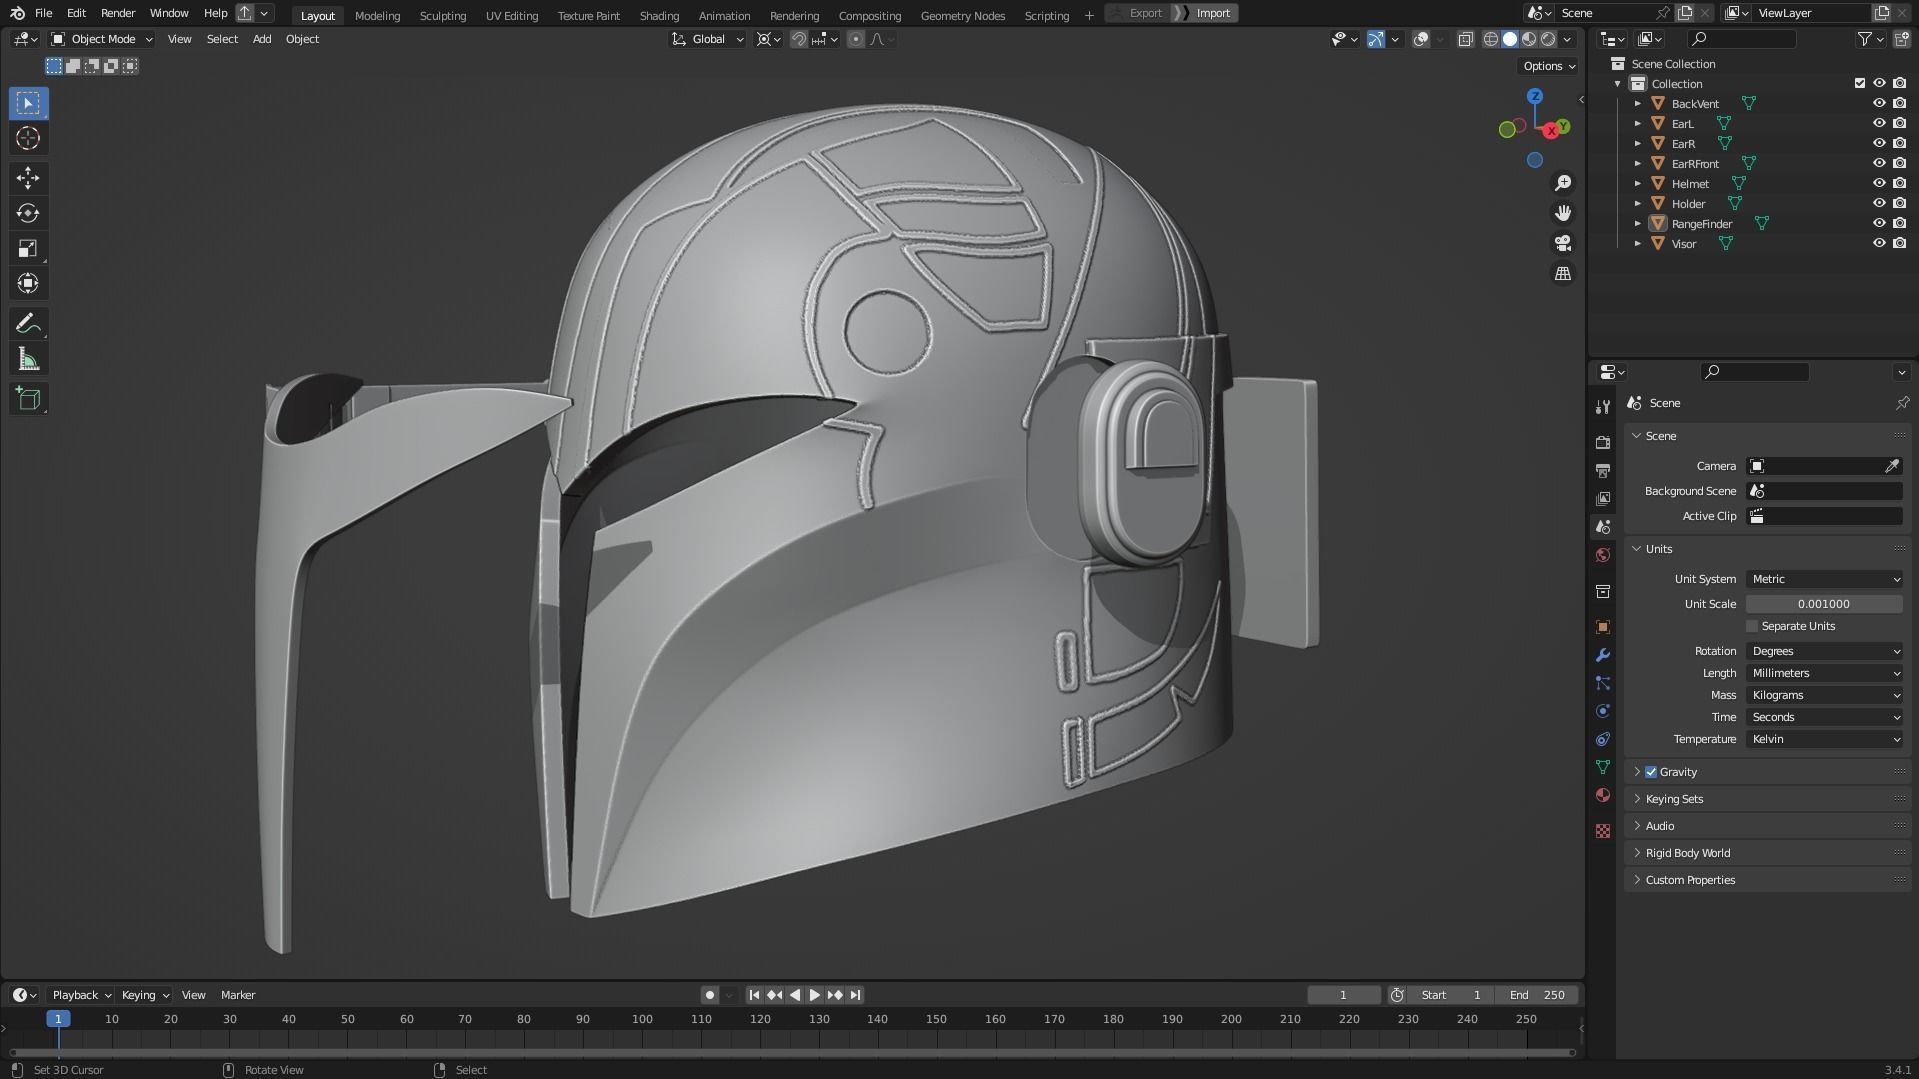Open the Object Mode dropdown
Viewport: 1919px width, 1079px height.
[x=102, y=39]
